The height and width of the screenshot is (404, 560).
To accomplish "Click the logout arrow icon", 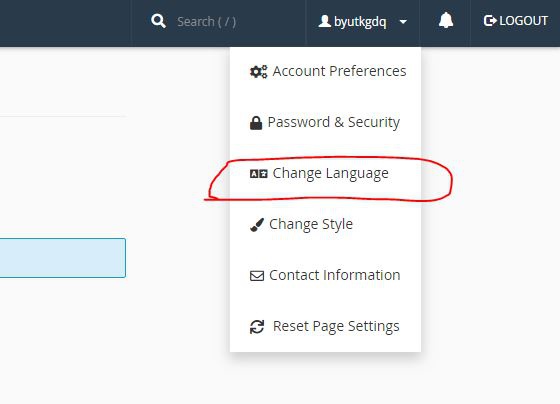I will [490, 21].
